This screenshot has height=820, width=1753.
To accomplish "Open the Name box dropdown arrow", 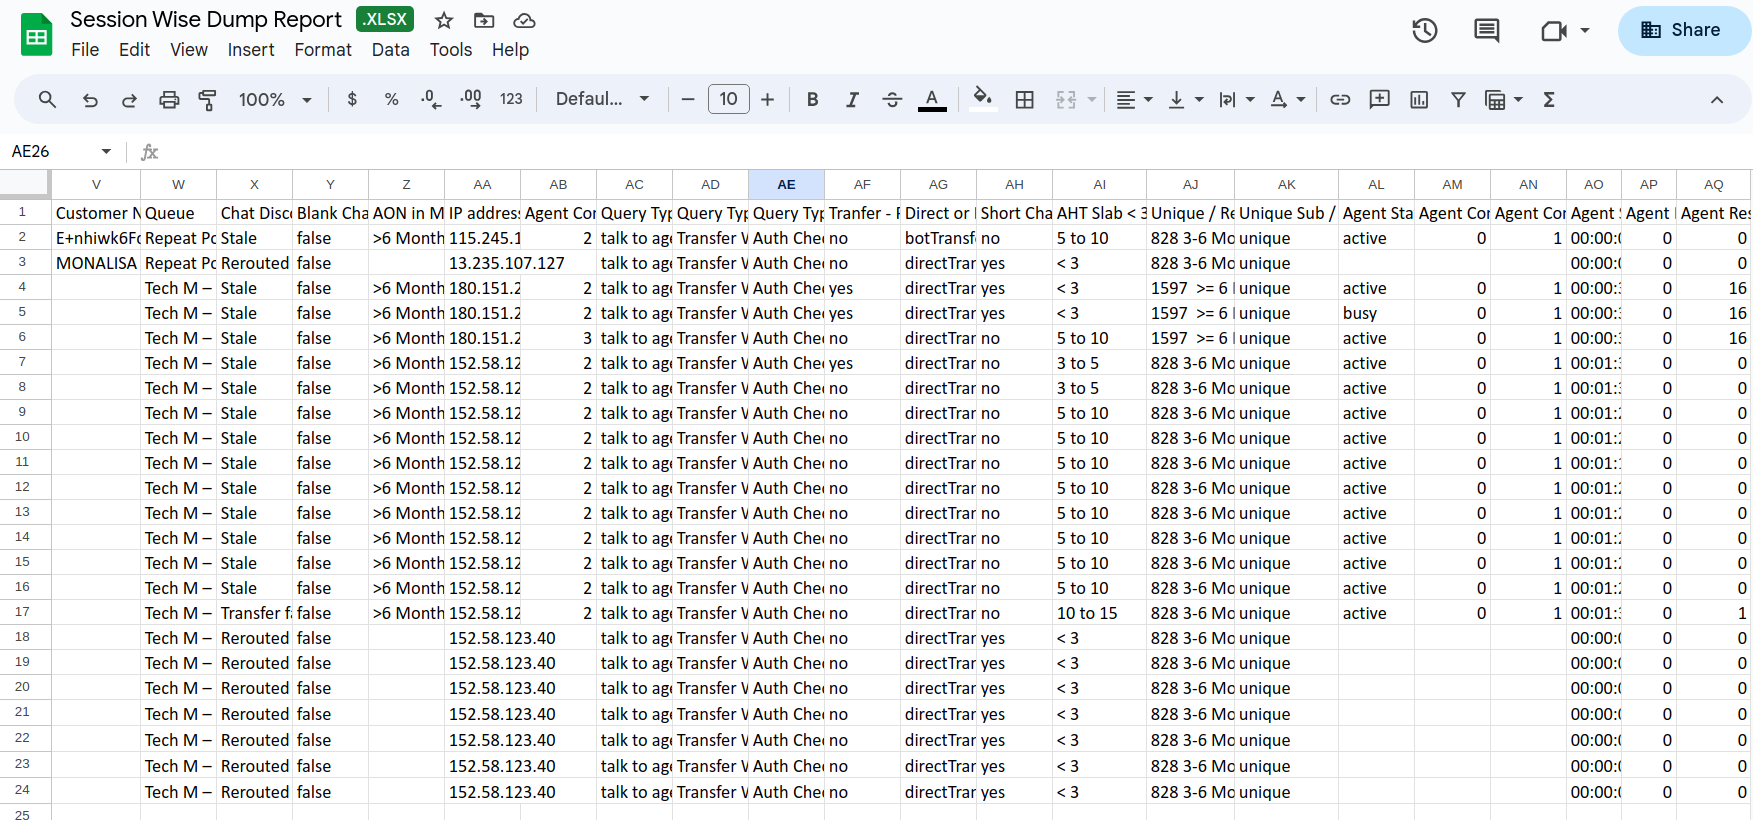I will 106,151.
